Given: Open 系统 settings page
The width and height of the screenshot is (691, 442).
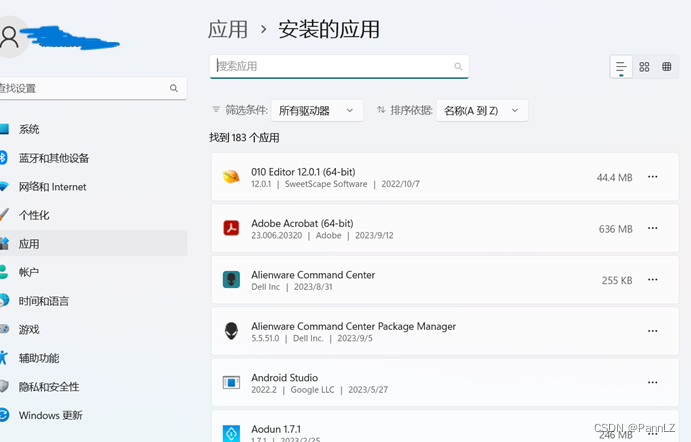Looking at the screenshot, I should pos(93,129).
